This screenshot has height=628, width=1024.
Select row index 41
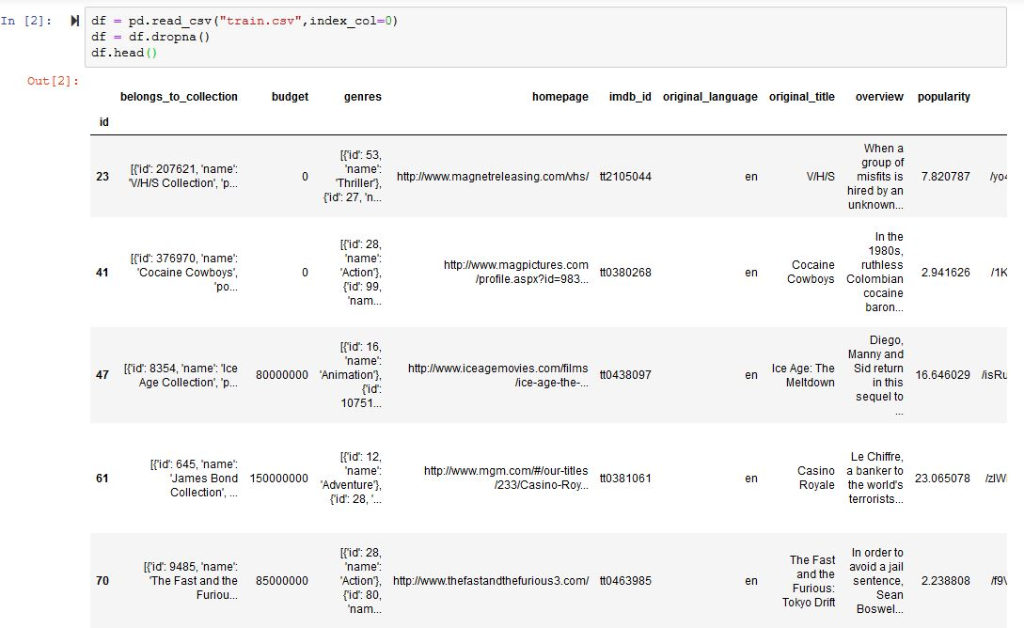click(x=103, y=272)
